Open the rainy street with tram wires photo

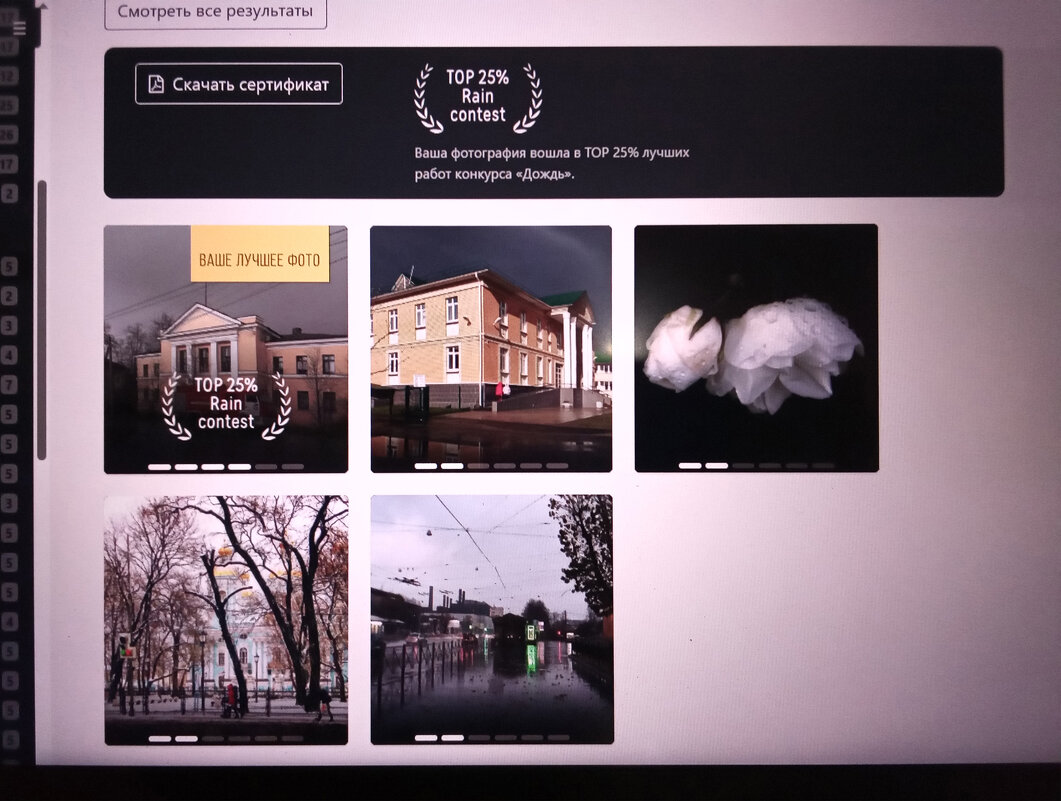[491, 610]
